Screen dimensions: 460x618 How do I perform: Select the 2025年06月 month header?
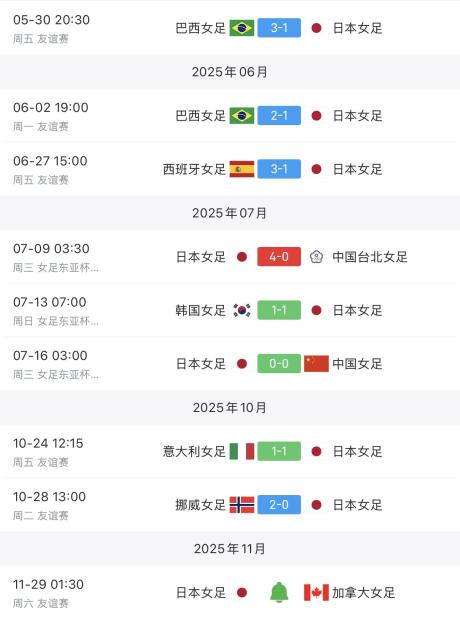pyautogui.click(x=230, y=72)
